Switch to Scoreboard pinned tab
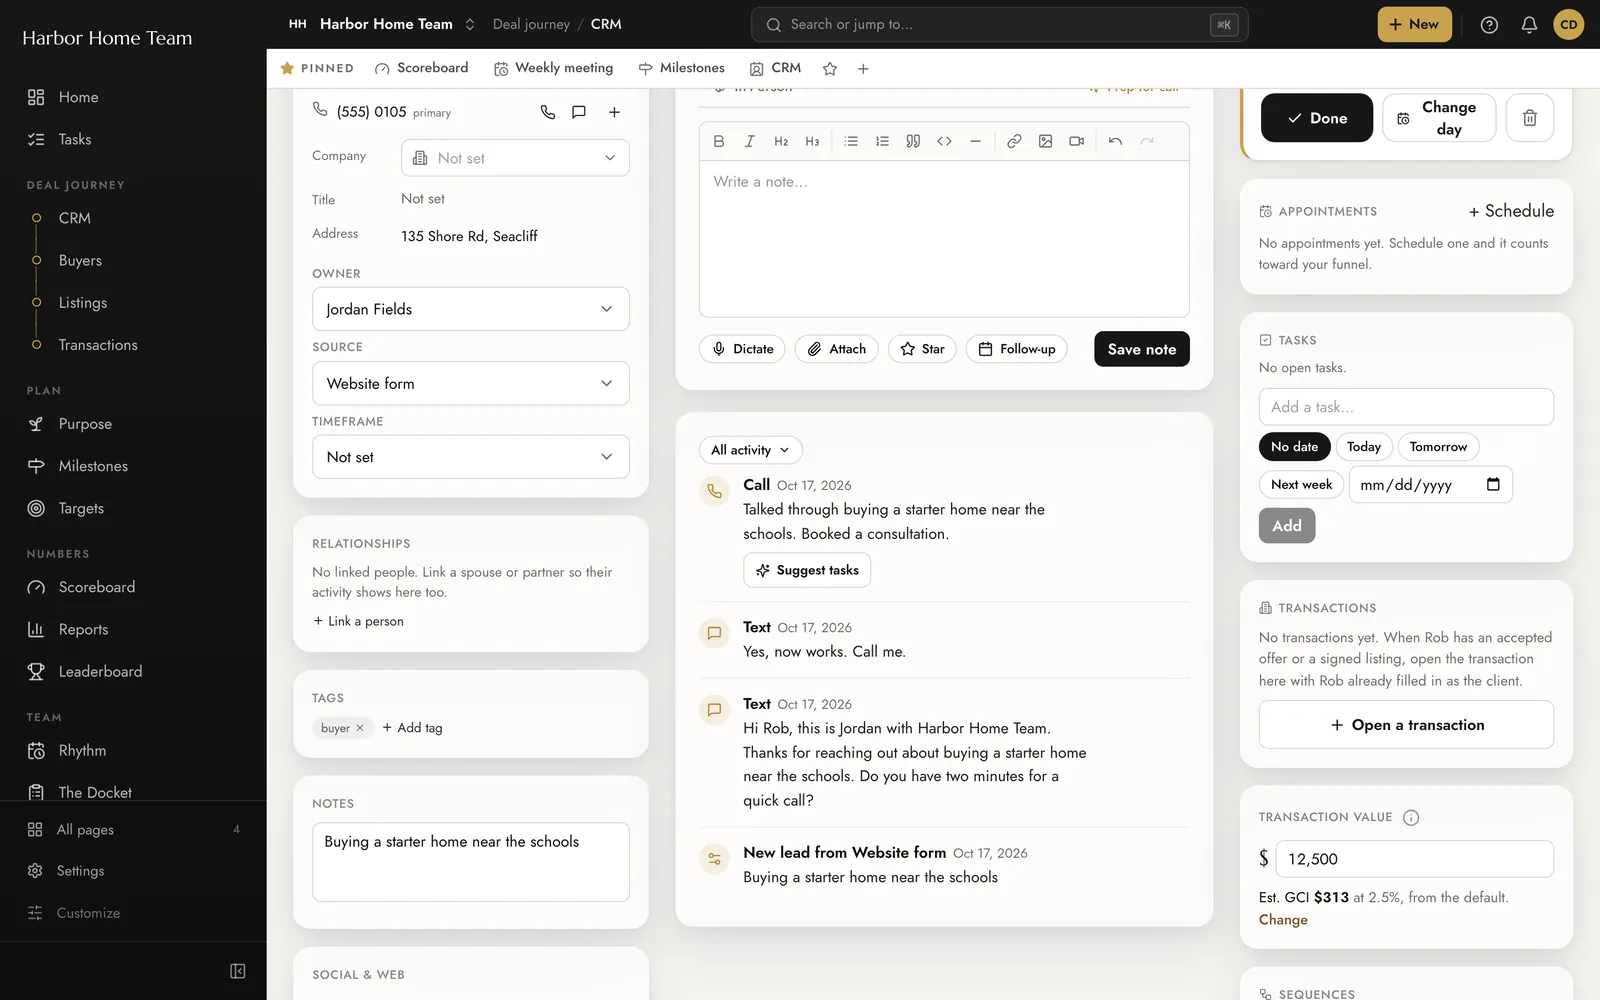This screenshot has width=1600, height=1000. coord(421,68)
